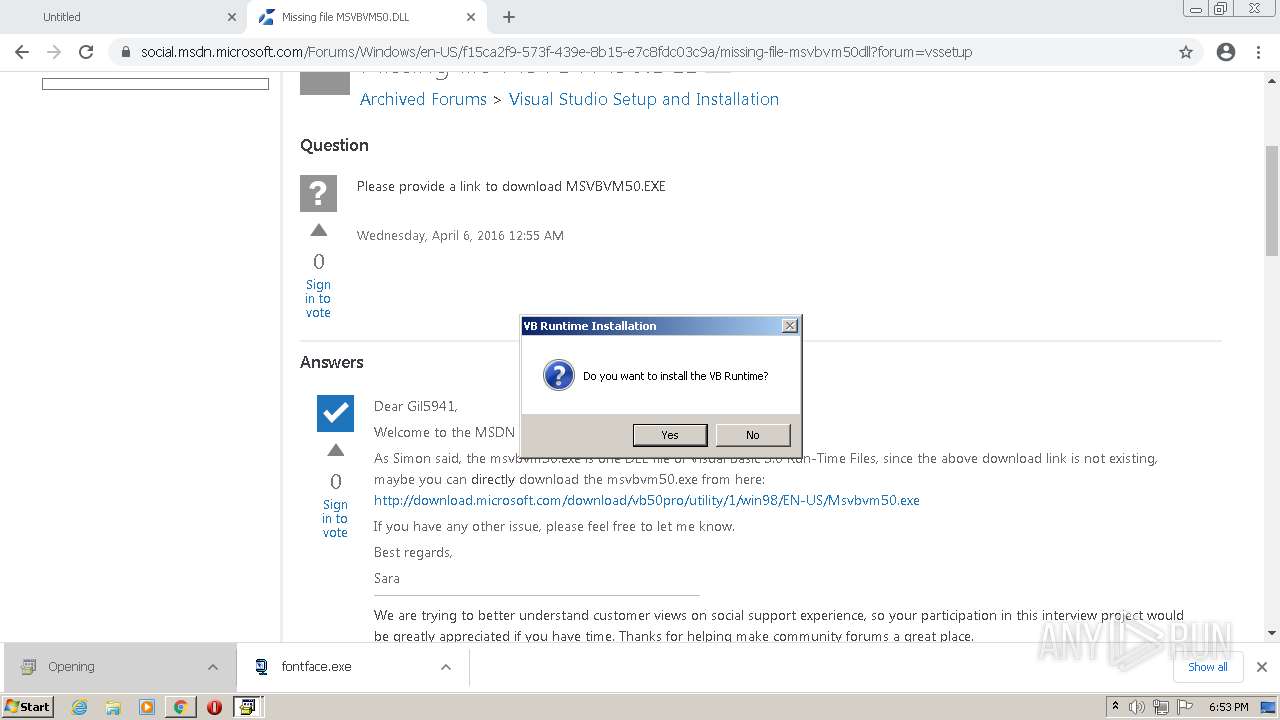Click scrollbar down arrow
The height and width of the screenshot is (720, 1280).
[x=1272, y=633]
